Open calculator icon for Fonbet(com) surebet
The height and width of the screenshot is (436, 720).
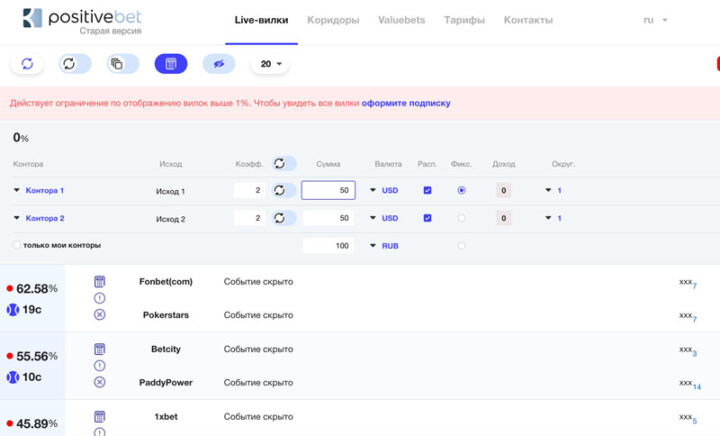(100, 281)
